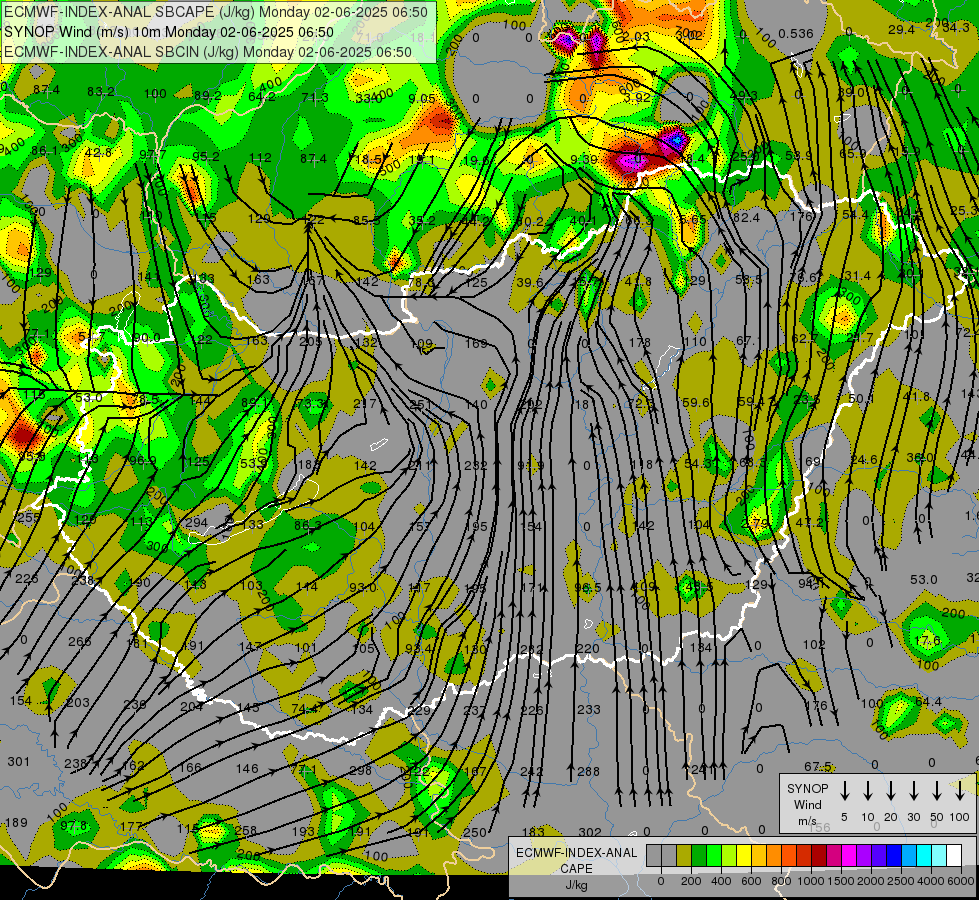Click the 9.05 value on the map

tap(422, 99)
